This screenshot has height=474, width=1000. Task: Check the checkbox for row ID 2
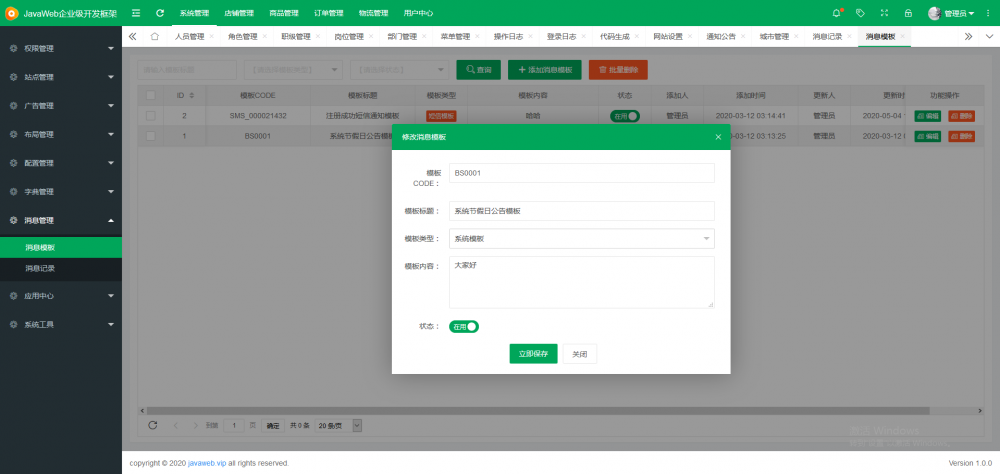coord(151,116)
